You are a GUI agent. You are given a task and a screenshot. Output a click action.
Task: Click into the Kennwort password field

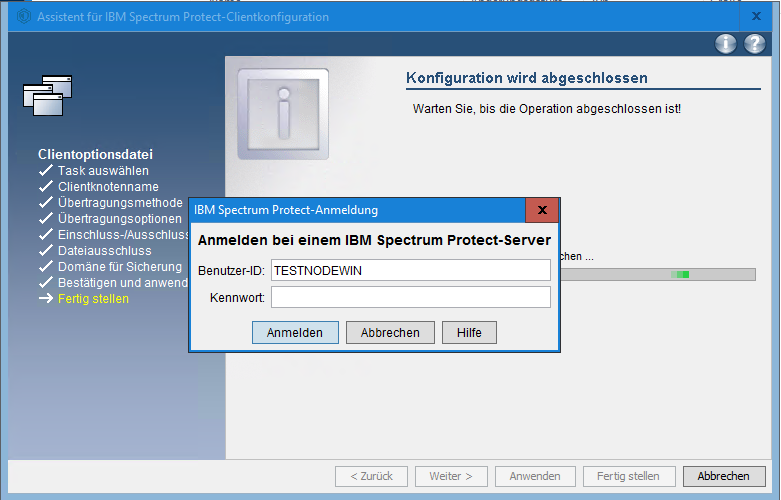[x=410, y=297]
